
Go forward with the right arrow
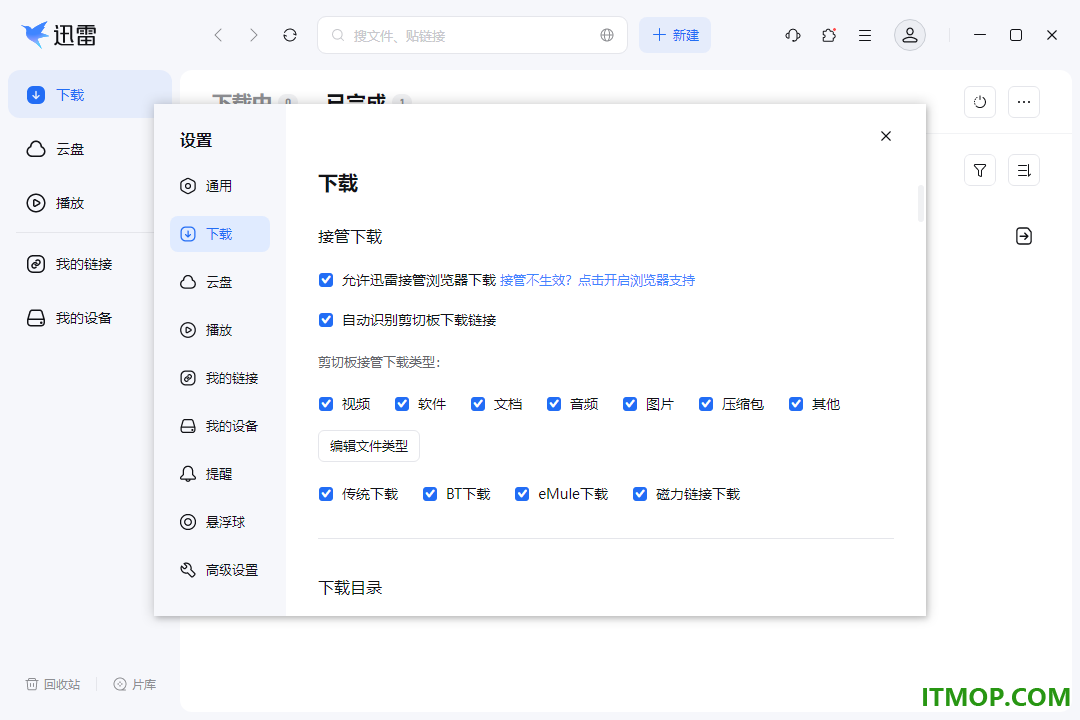click(x=253, y=35)
